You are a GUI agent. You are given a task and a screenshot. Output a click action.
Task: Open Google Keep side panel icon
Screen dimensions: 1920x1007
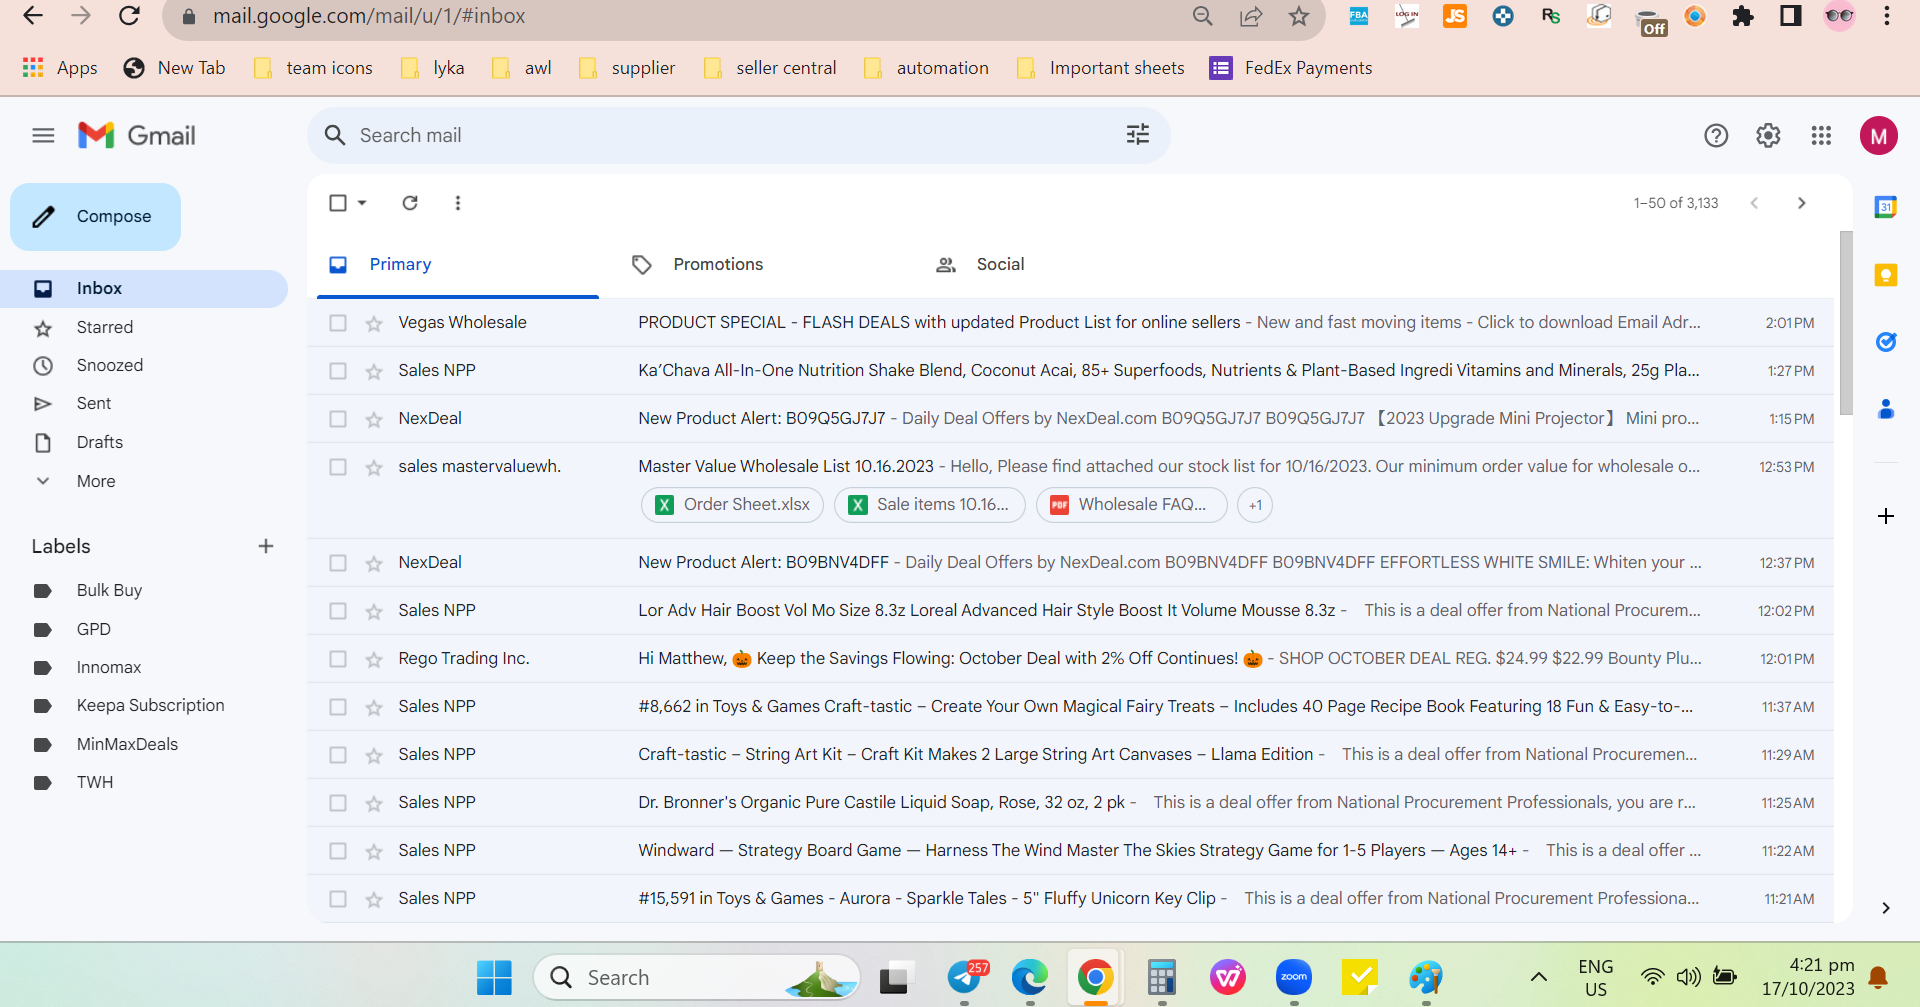click(1886, 275)
